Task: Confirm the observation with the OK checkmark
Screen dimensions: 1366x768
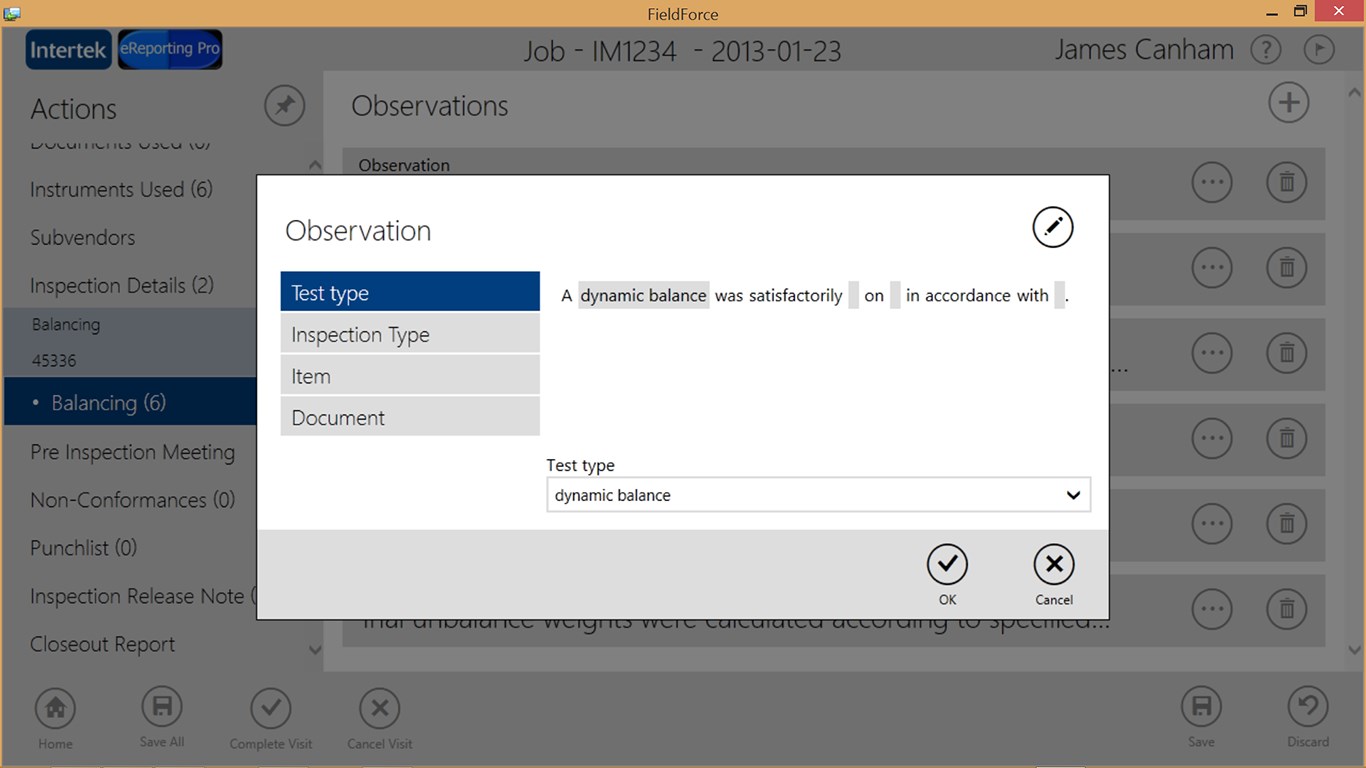Action: click(x=947, y=565)
